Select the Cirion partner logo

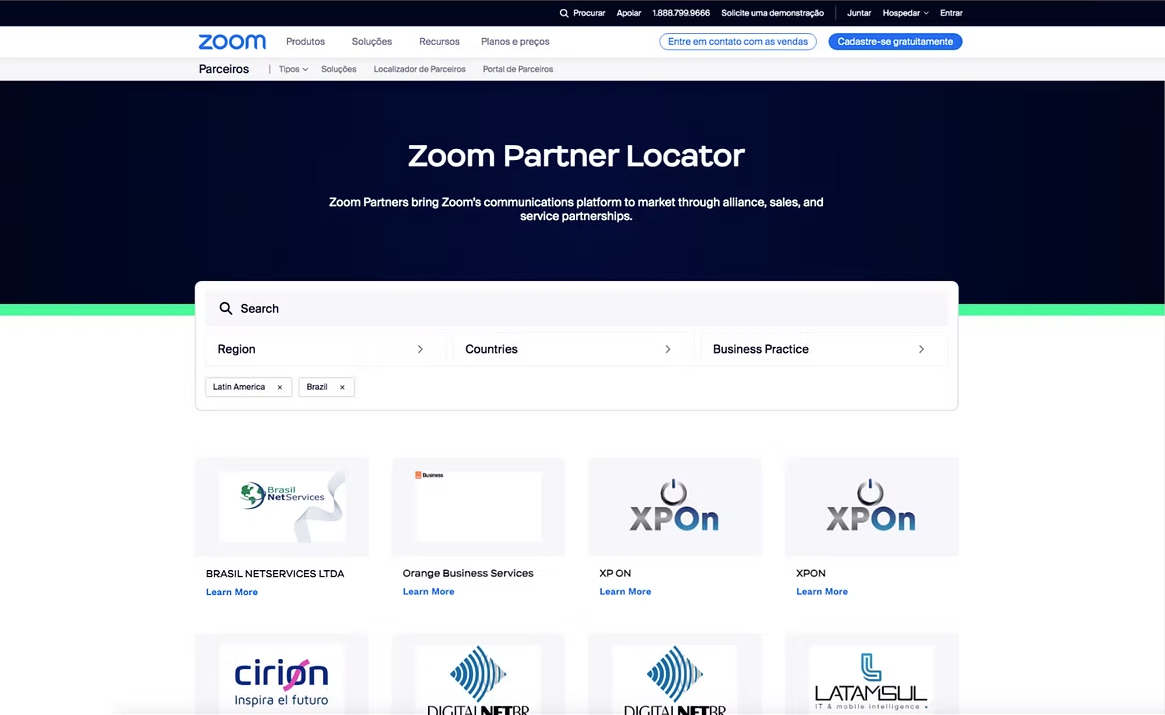pyautogui.click(x=282, y=675)
